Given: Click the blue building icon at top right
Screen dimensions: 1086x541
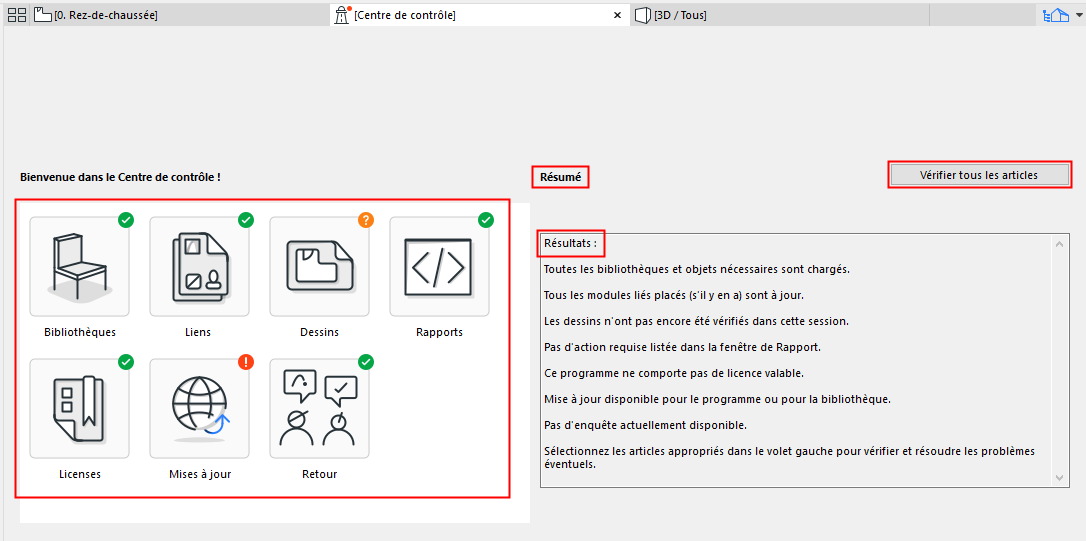Looking at the screenshot, I should [x=1056, y=15].
